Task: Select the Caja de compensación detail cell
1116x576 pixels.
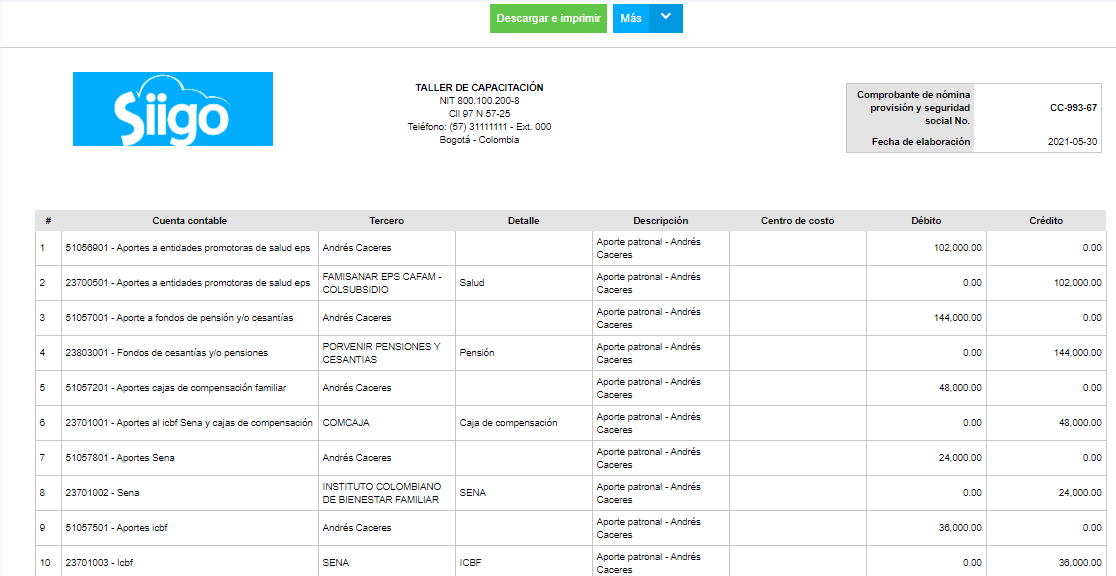Action: [508, 423]
